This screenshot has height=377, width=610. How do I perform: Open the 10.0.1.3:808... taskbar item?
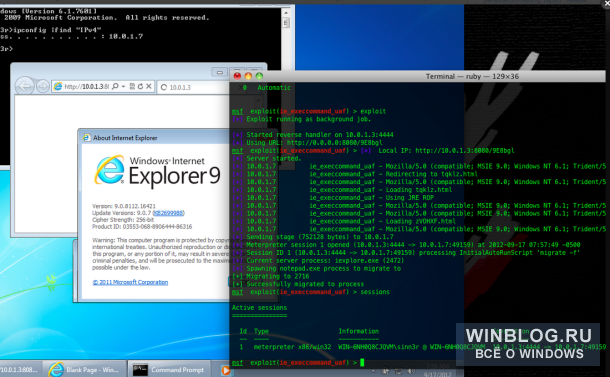pos(20,369)
